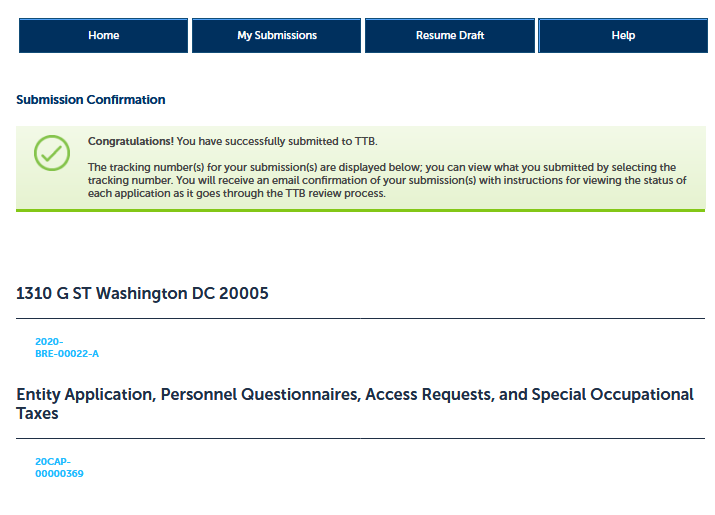Click 'TTB review process' text in banner

339,193
